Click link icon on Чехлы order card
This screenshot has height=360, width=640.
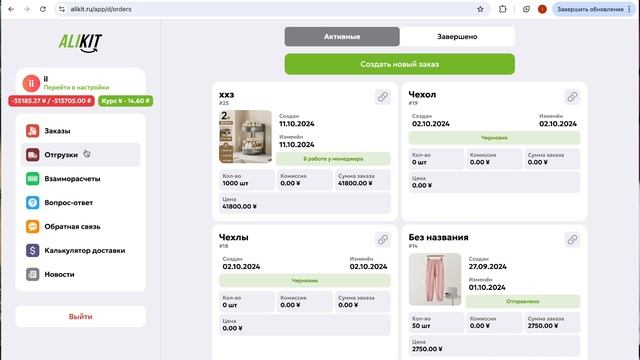pos(382,240)
